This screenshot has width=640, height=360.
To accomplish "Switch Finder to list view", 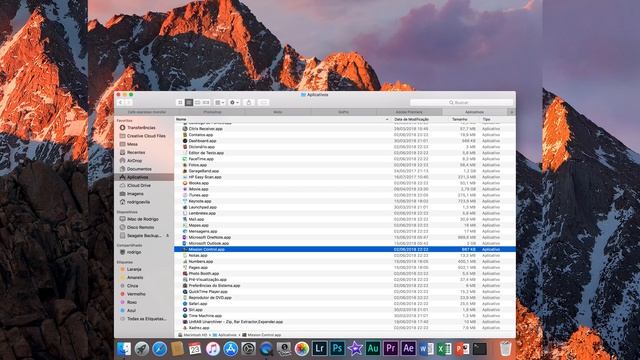I will pyautogui.click(x=189, y=102).
